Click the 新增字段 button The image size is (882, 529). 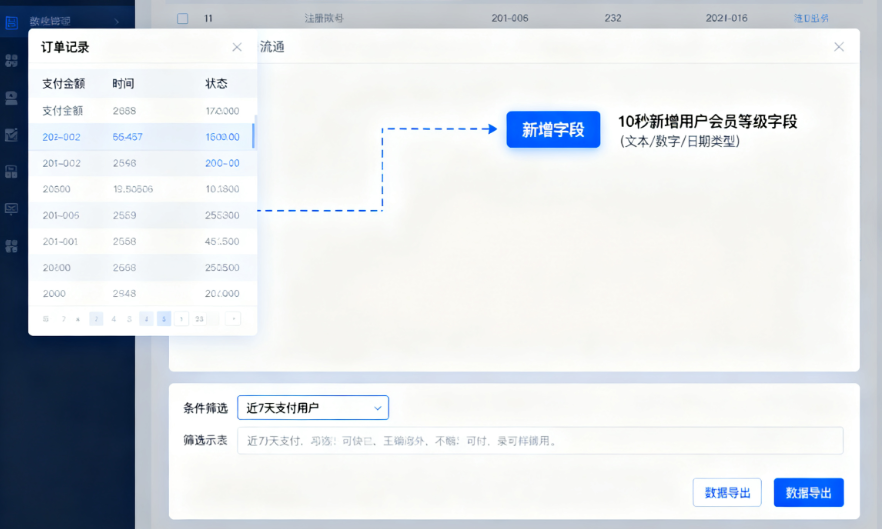point(553,129)
